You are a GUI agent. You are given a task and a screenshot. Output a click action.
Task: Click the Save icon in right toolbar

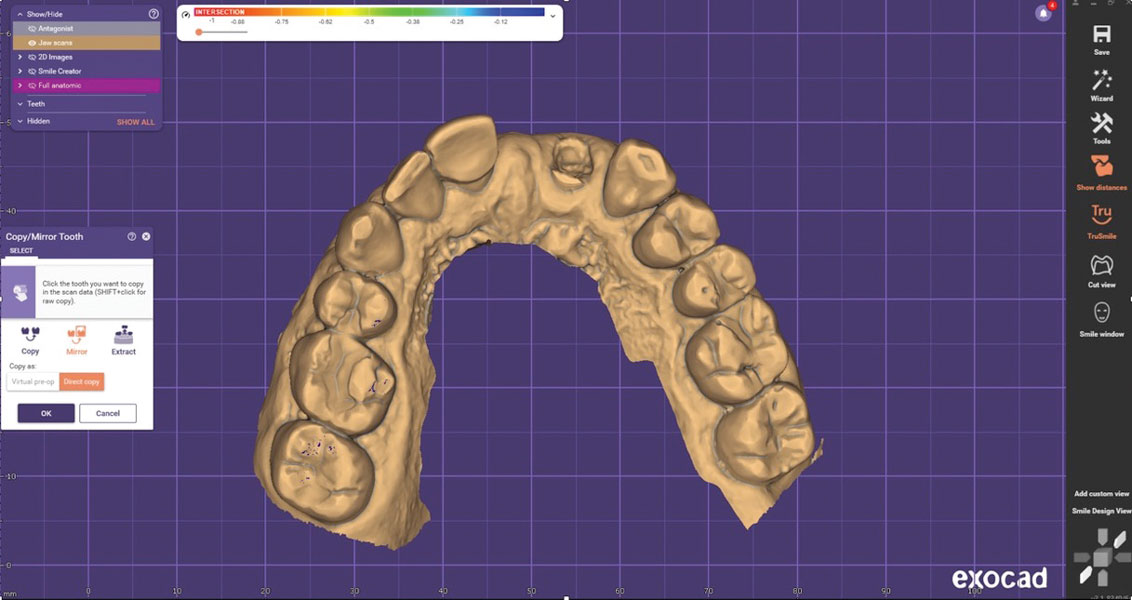pyautogui.click(x=1101, y=35)
